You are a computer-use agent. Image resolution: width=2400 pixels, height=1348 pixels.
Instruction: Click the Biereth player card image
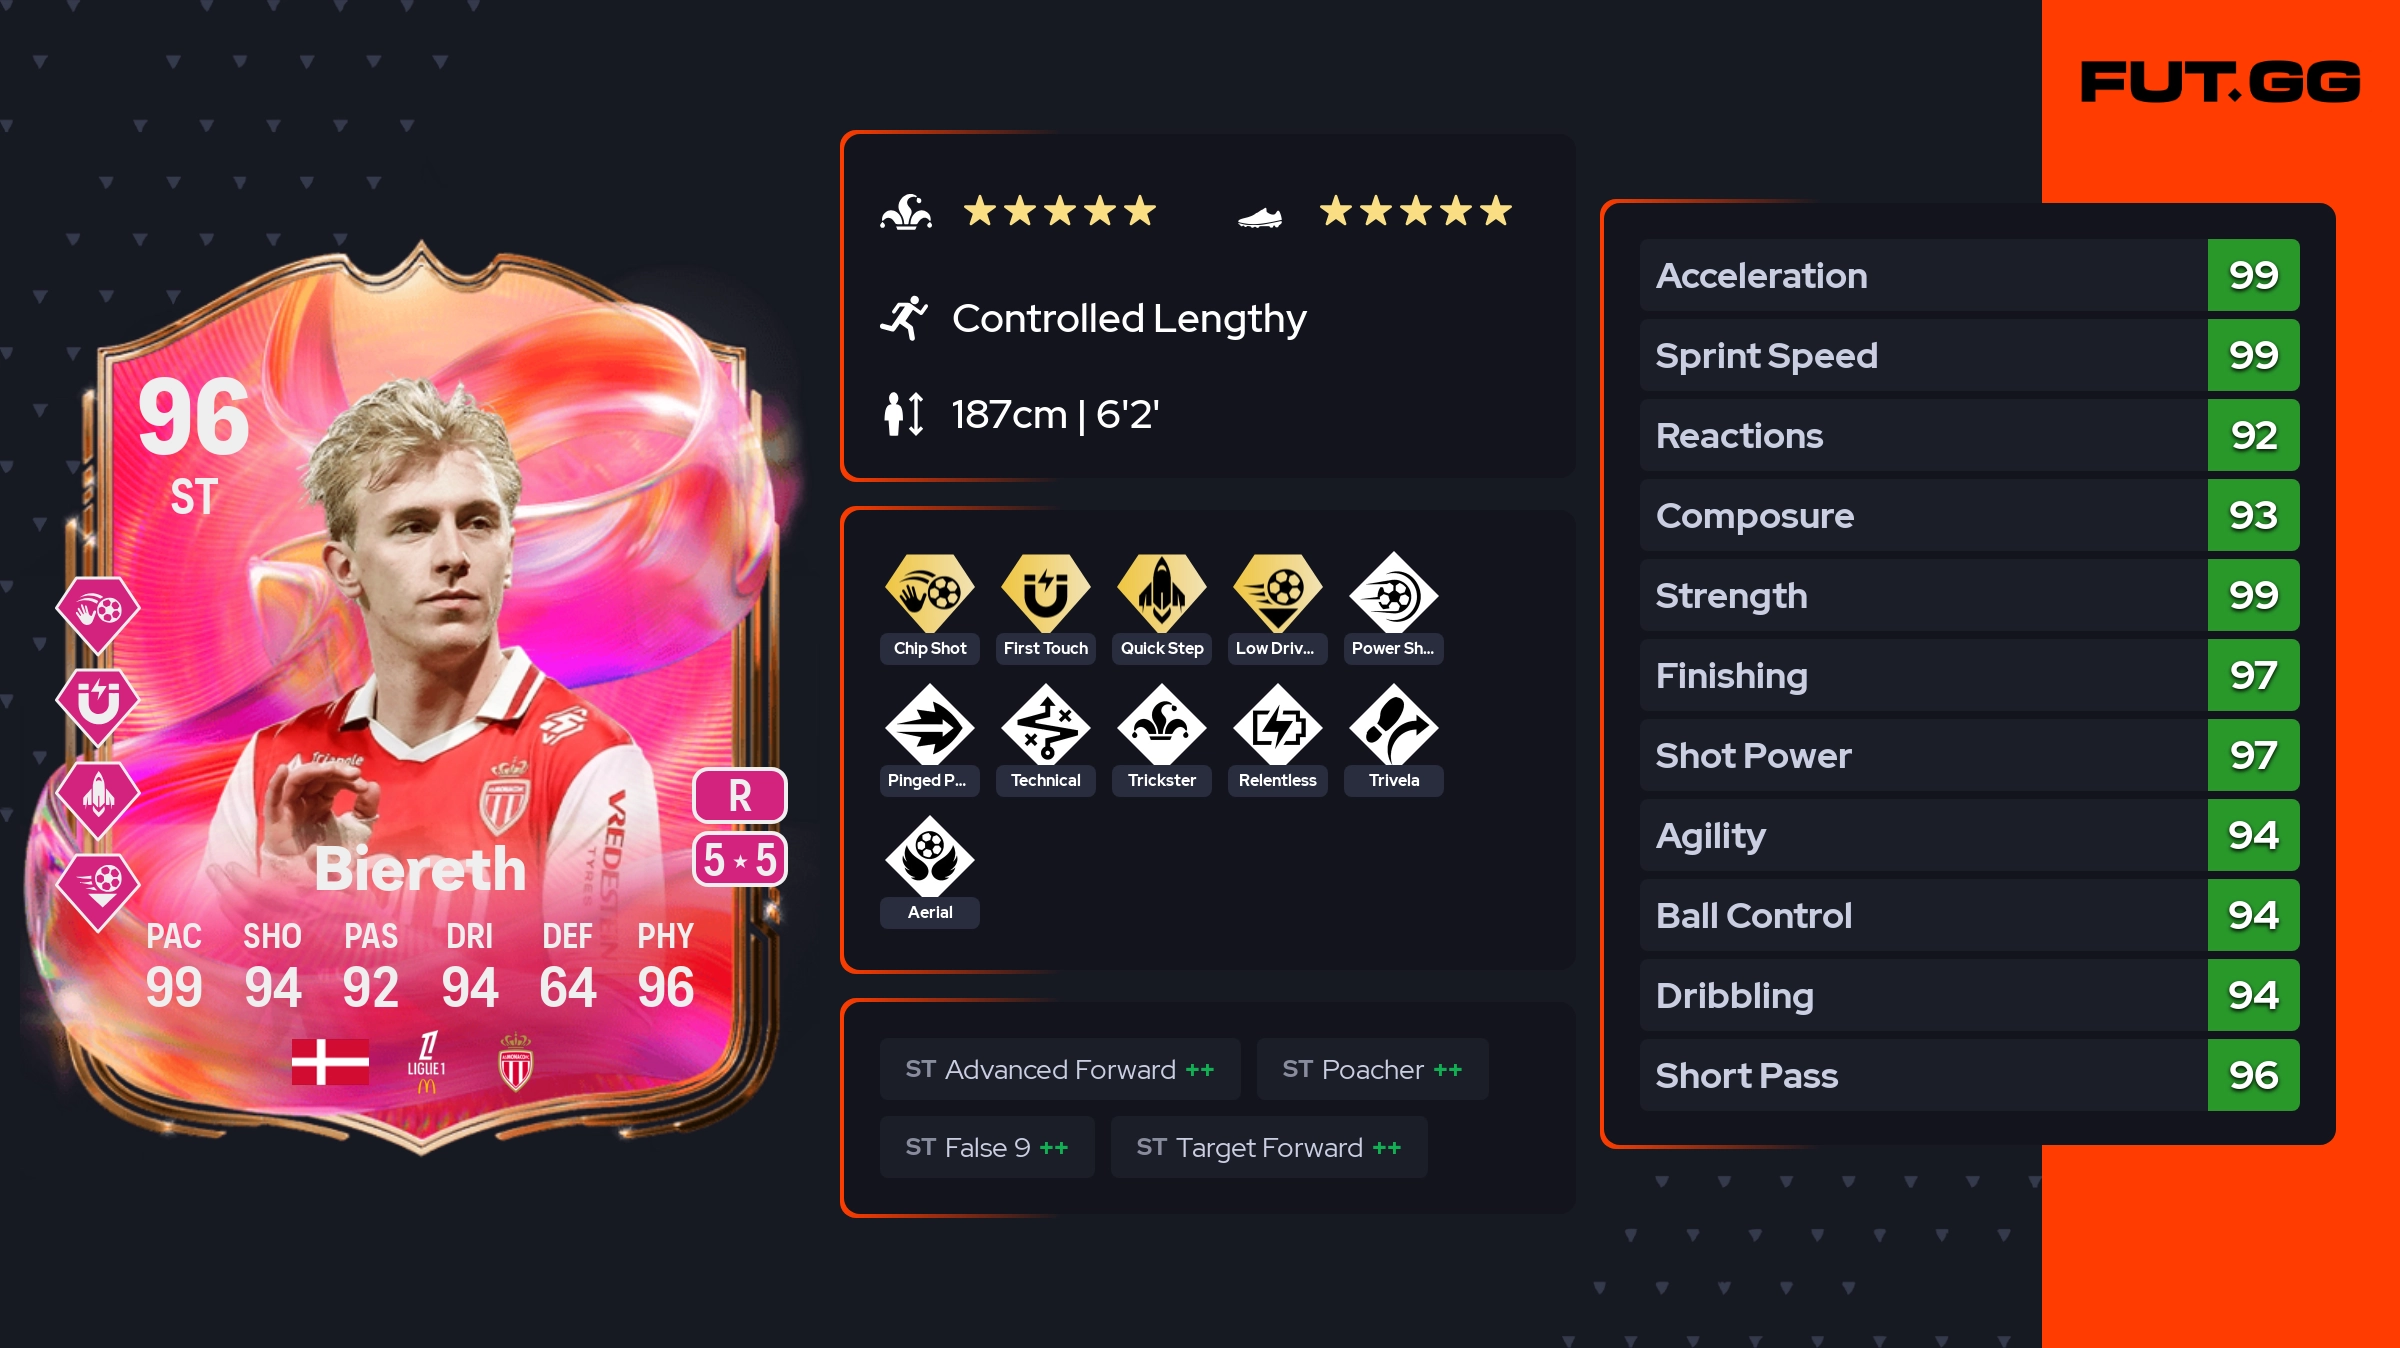[420, 700]
